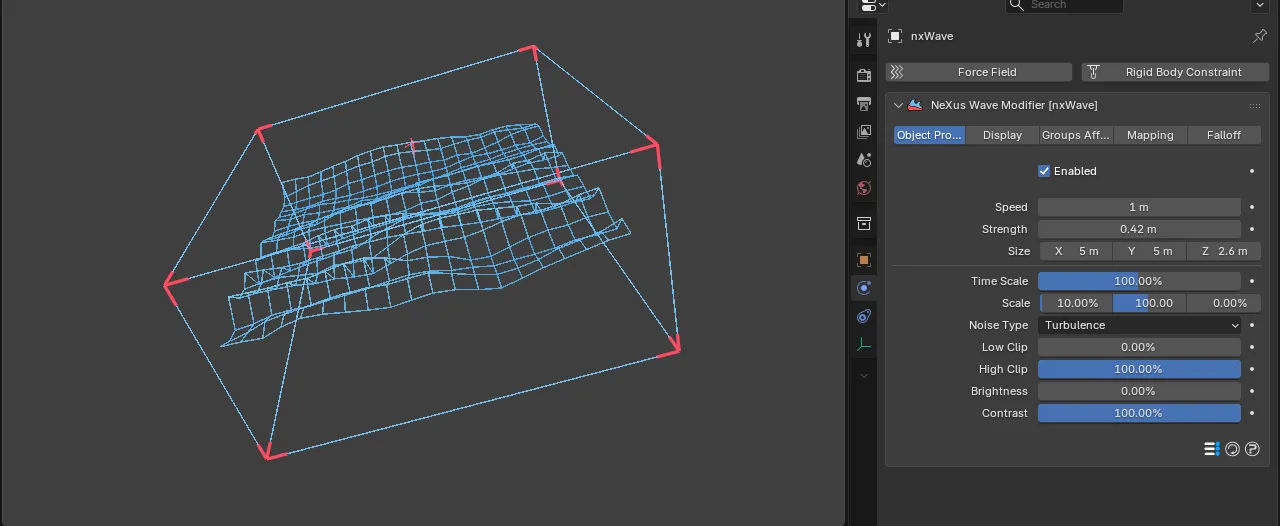Click the middle Scale field 100.00
This screenshot has width=1280, height=526.
coord(1150,303)
